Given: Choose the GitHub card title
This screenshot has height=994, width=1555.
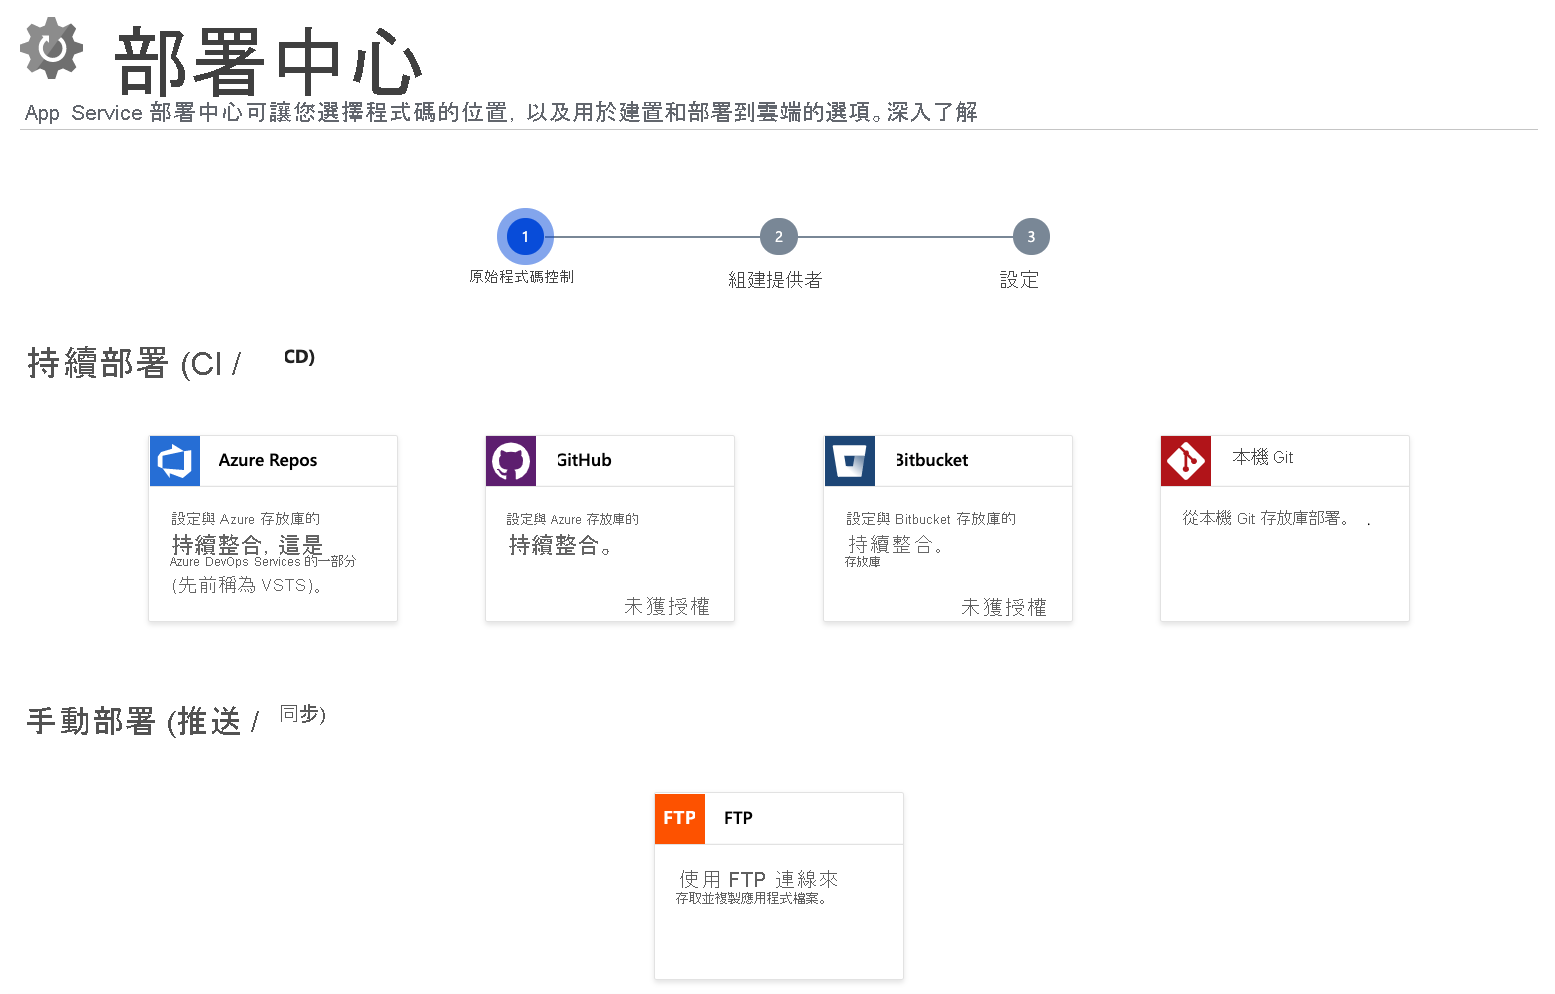Looking at the screenshot, I should point(584,460).
